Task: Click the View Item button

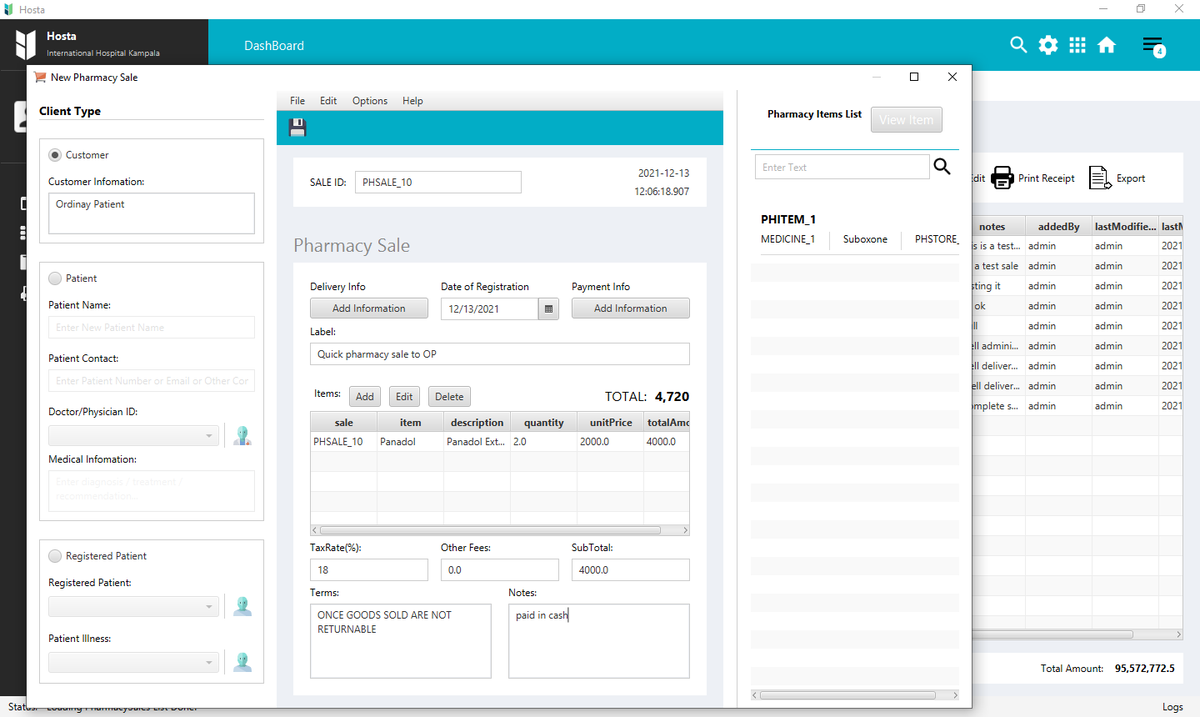Action: click(x=906, y=120)
